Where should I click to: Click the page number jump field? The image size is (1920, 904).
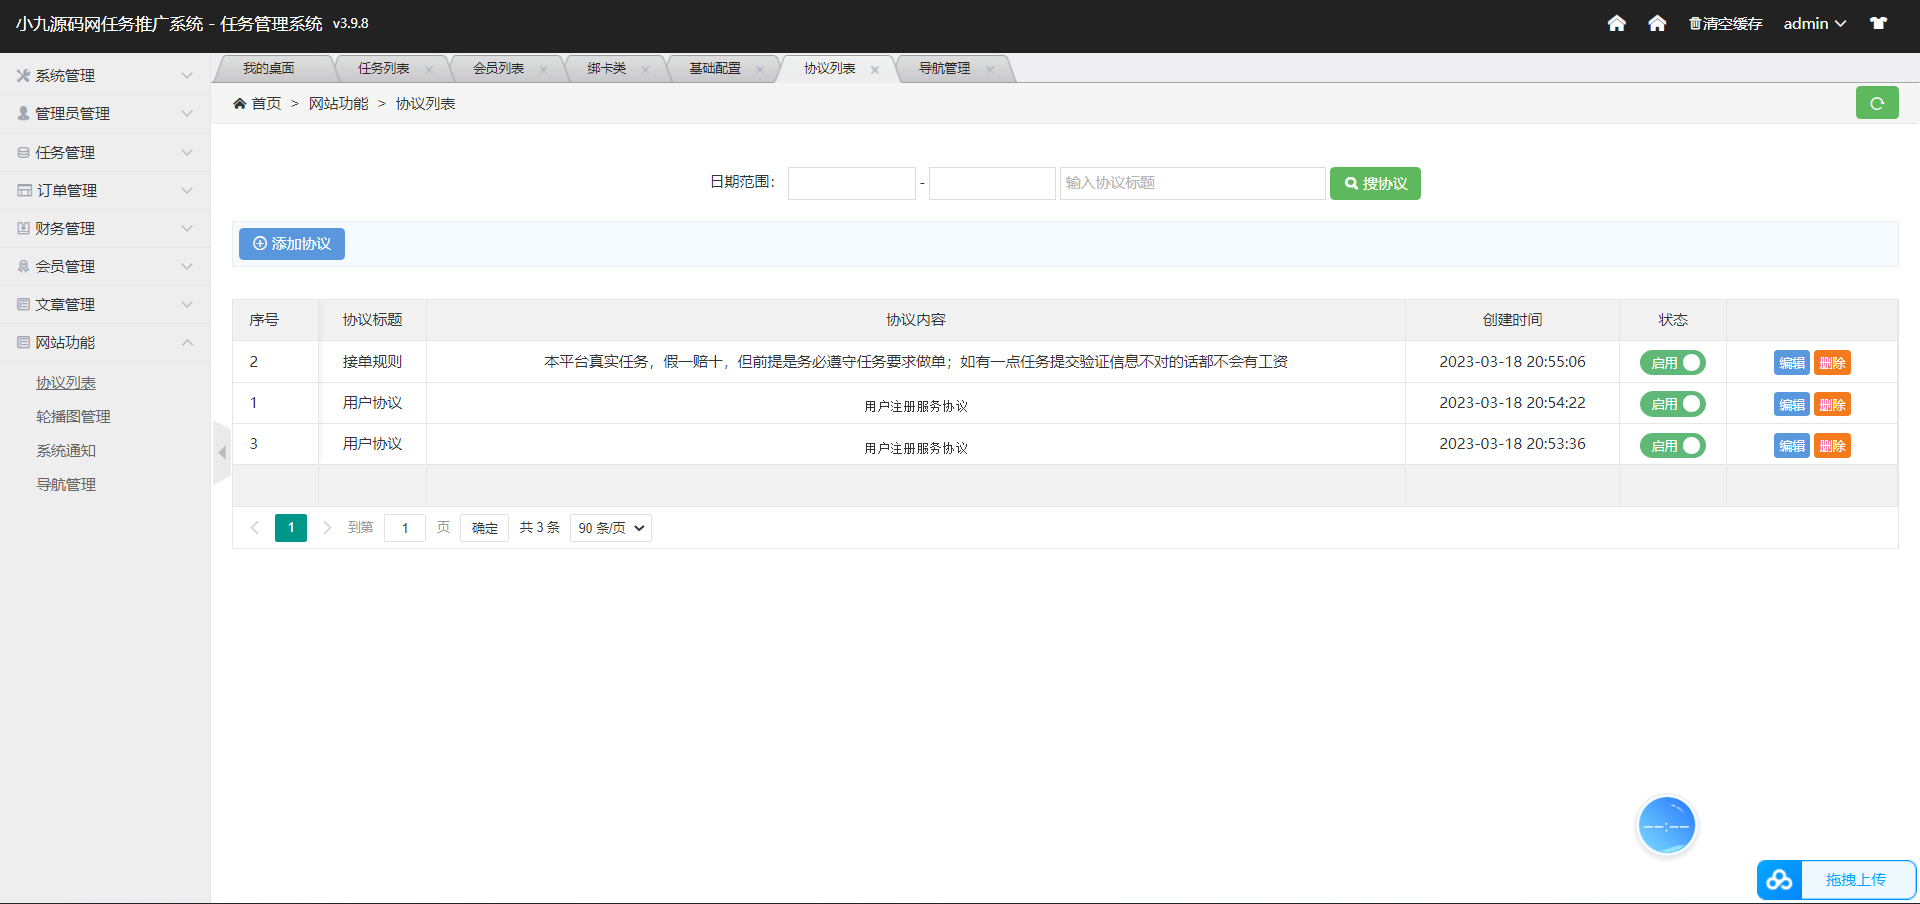tap(405, 528)
